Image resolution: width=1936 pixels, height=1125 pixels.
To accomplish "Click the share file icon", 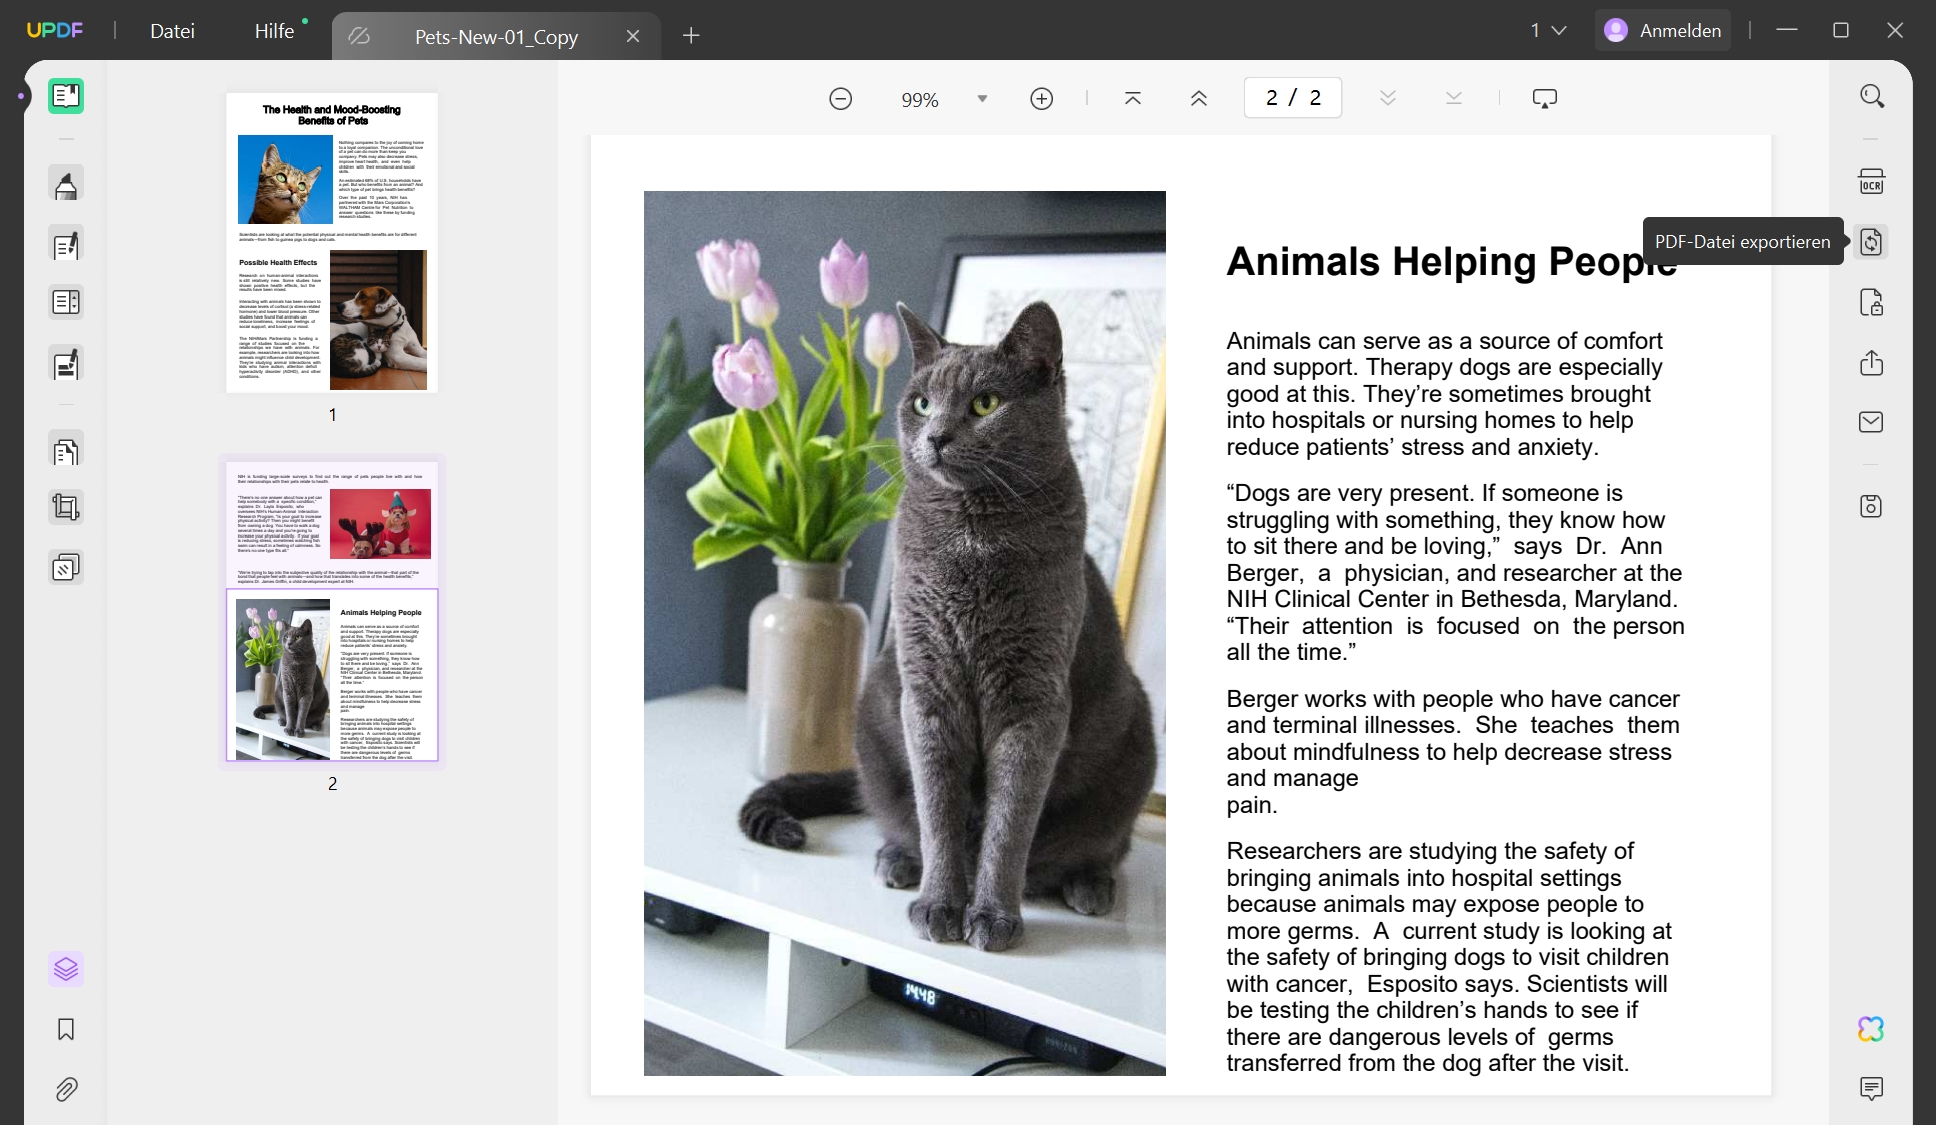I will coord(1871,362).
